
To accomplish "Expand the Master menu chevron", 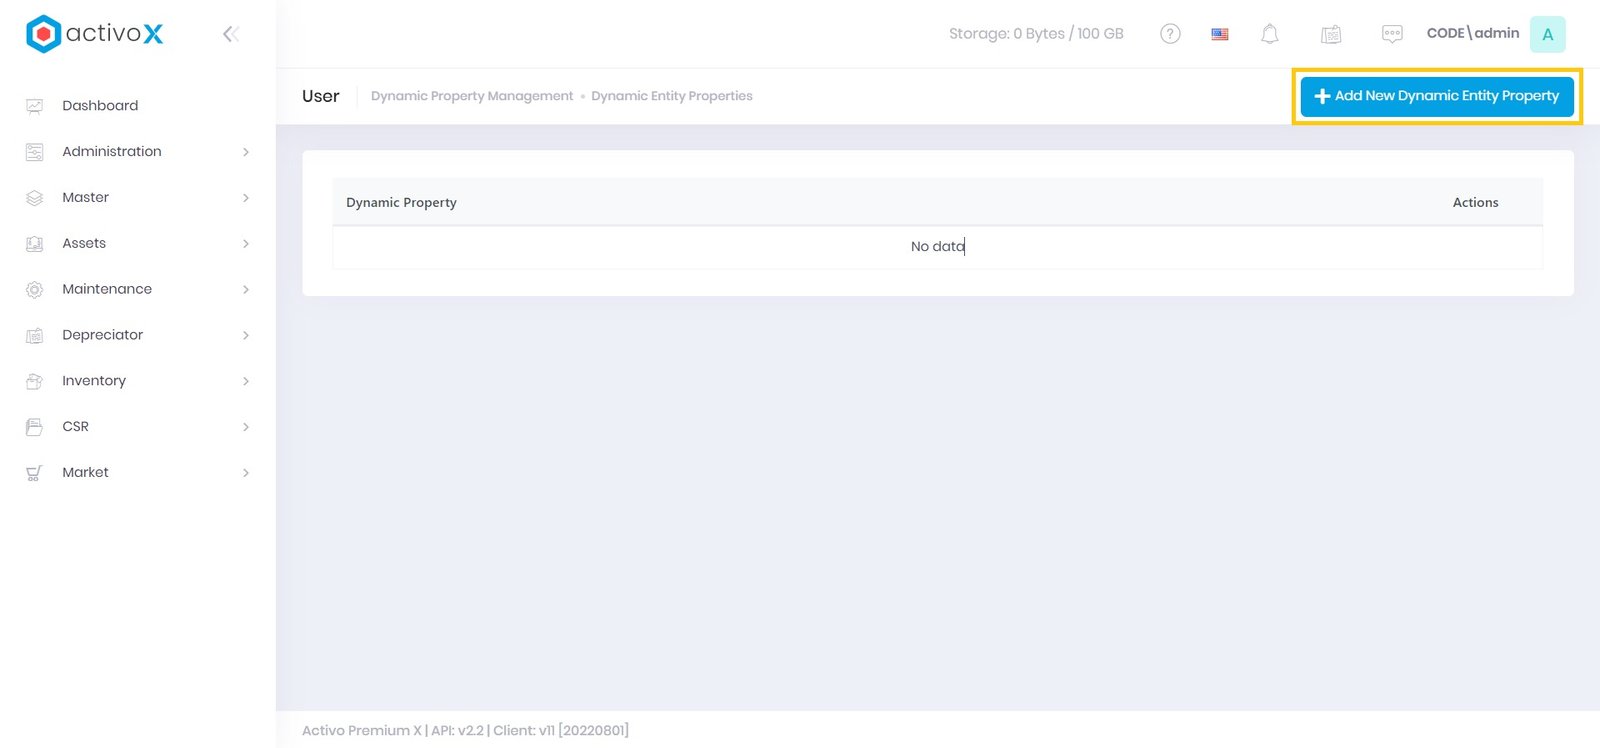I will (x=246, y=198).
